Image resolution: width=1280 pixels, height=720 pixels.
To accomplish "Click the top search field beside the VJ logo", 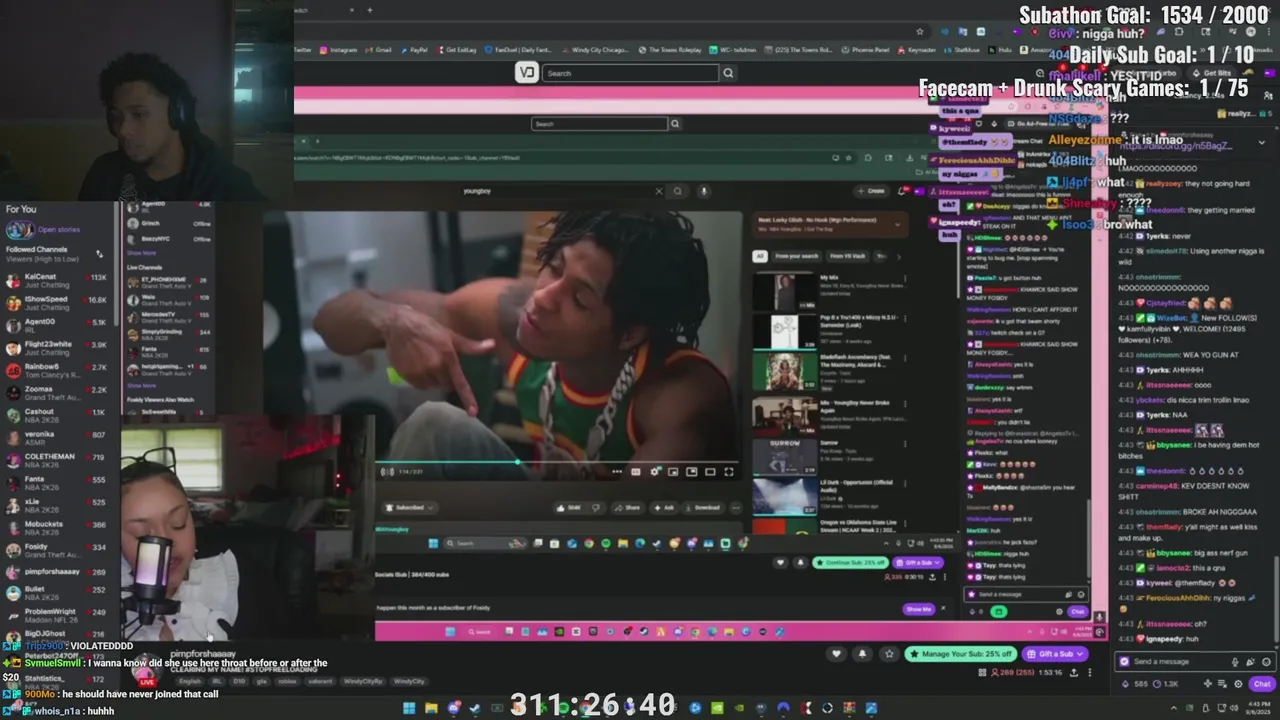I will pyautogui.click(x=630, y=73).
